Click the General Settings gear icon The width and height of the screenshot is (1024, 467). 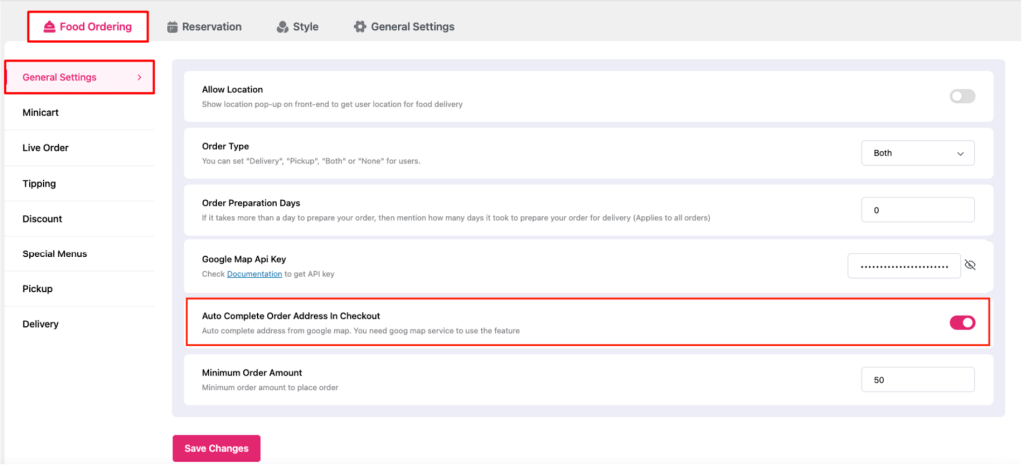click(360, 27)
